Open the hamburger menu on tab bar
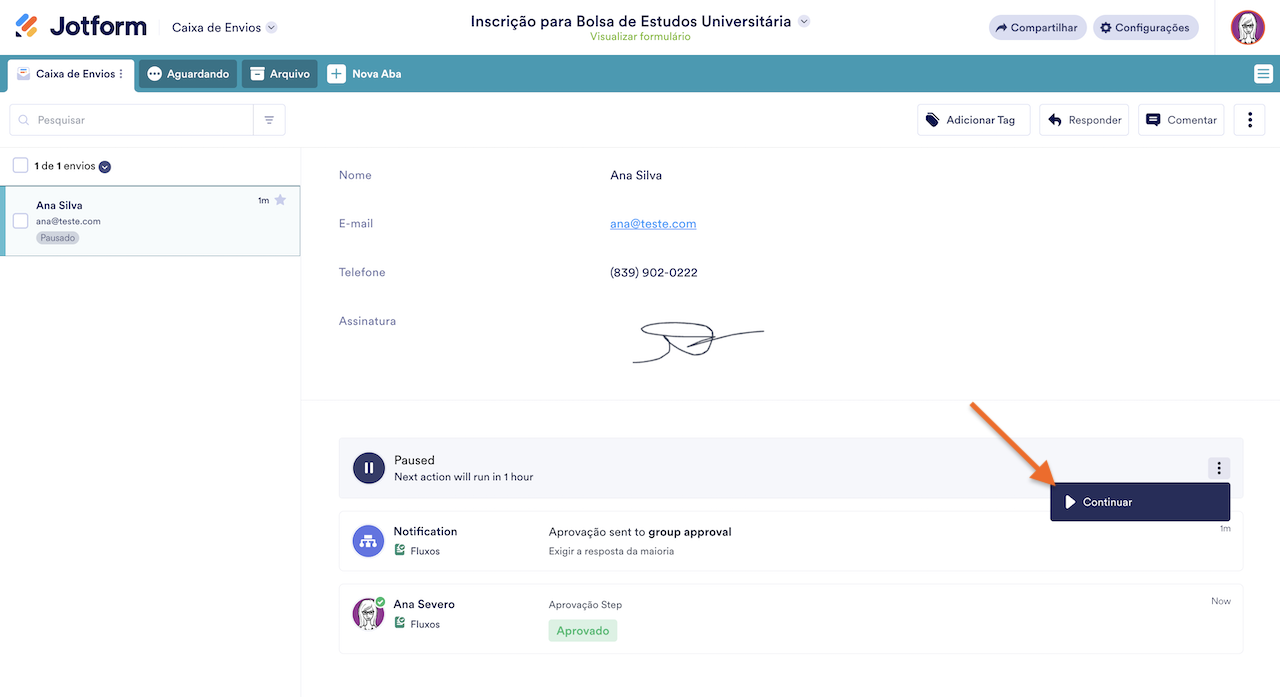The image size is (1280, 697). [x=1263, y=74]
